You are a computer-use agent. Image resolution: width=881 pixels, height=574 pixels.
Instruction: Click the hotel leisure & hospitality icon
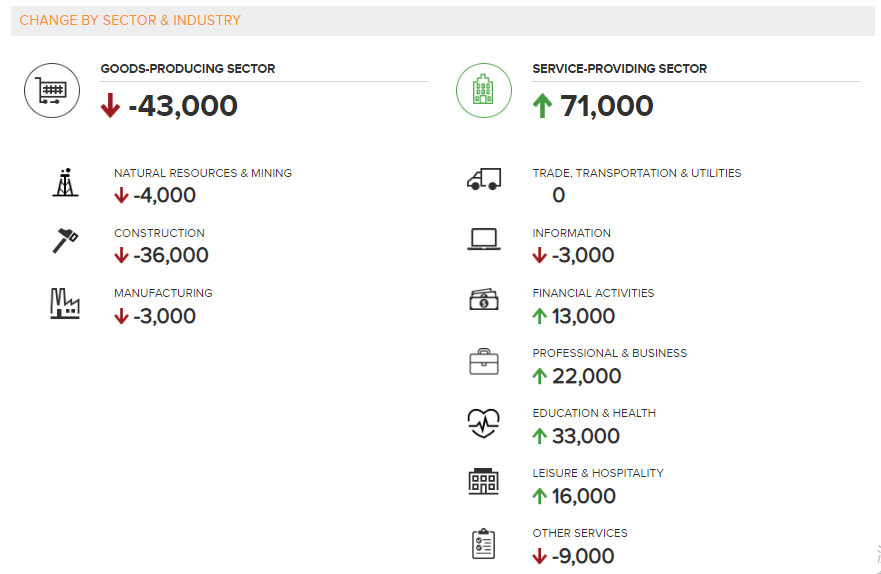pos(484,482)
